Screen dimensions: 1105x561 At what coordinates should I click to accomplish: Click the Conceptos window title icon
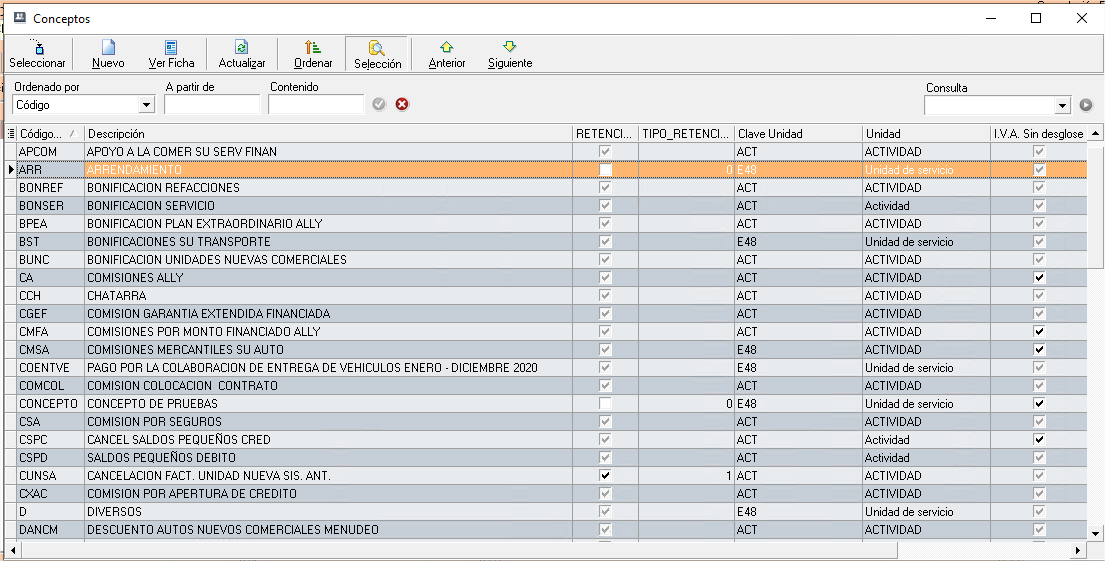(20, 18)
